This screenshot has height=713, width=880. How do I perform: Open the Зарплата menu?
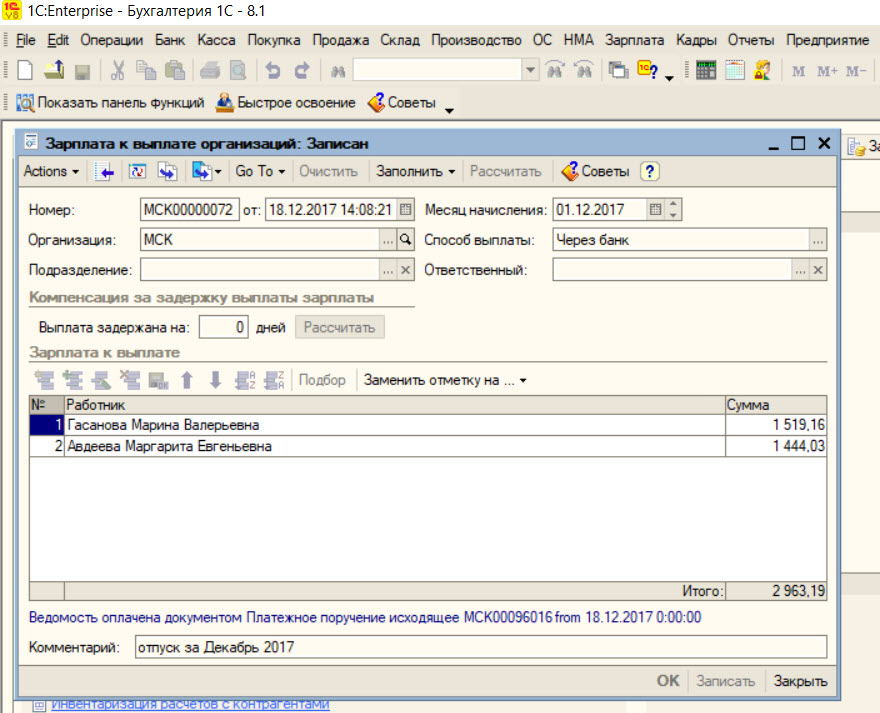coord(634,40)
